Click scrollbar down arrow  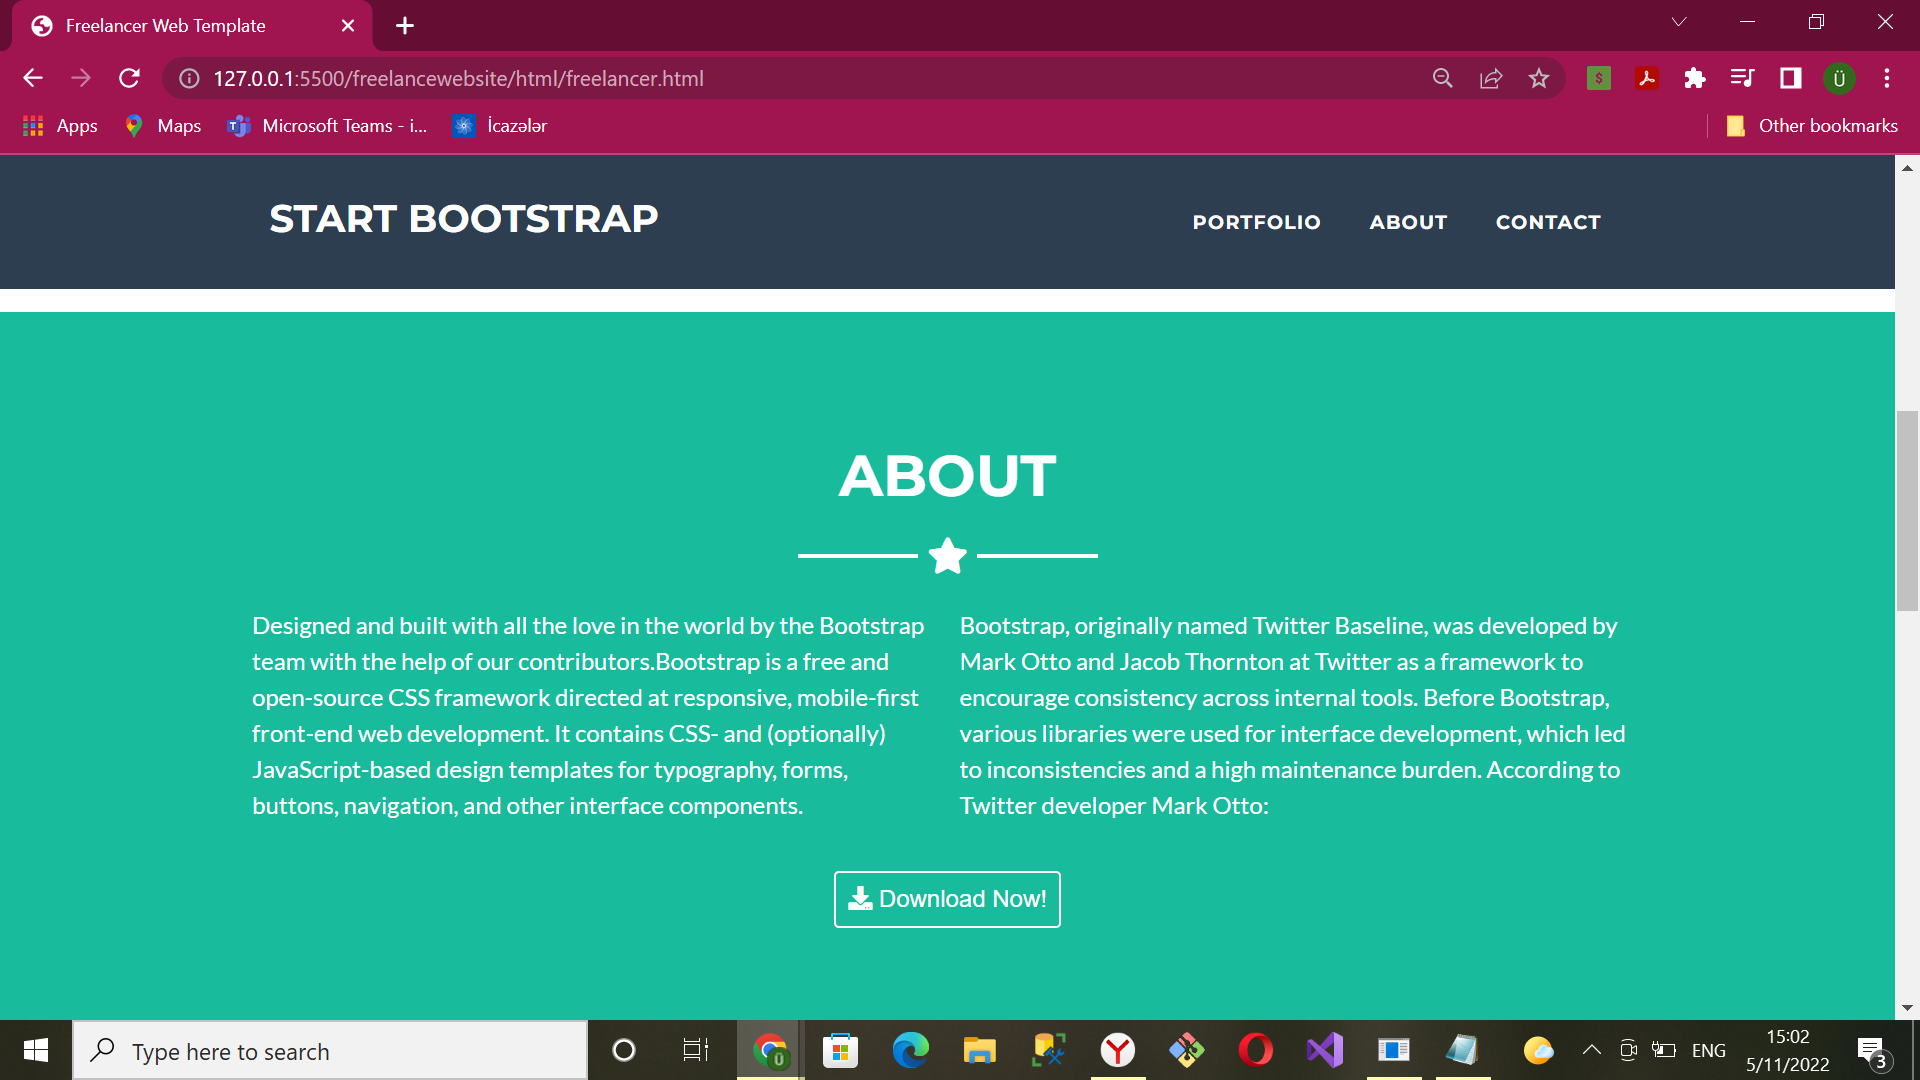click(x=1907, y=1008)
